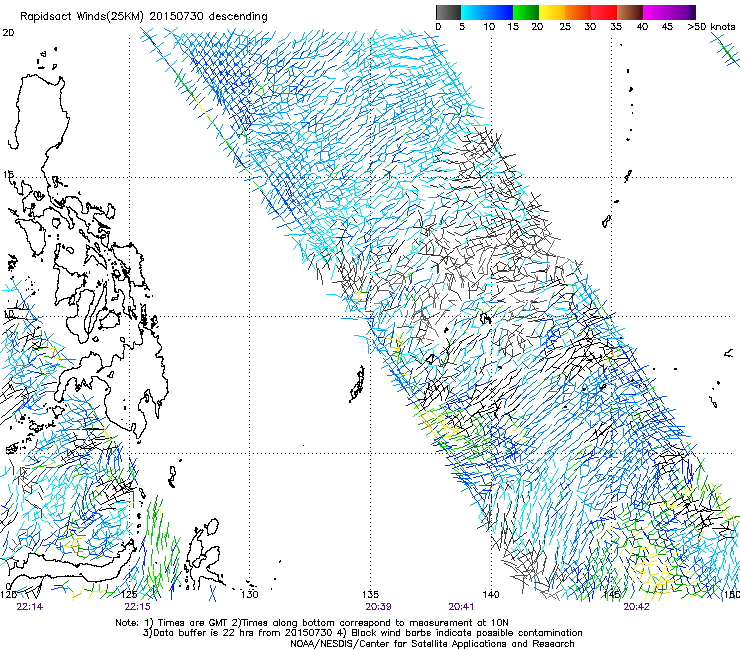Image resolution: width=740 pixels, height=650 pixels.
Task: Click the yellow 20-25 knots color band
Action: (x=552, y=12)
